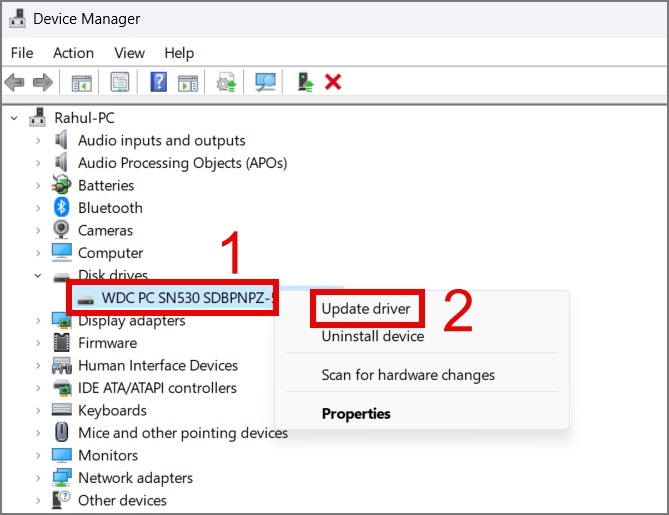Viewport: 669px width, 515px height.
Task: Click the Batteries category icon
Action: pos(62,186)
